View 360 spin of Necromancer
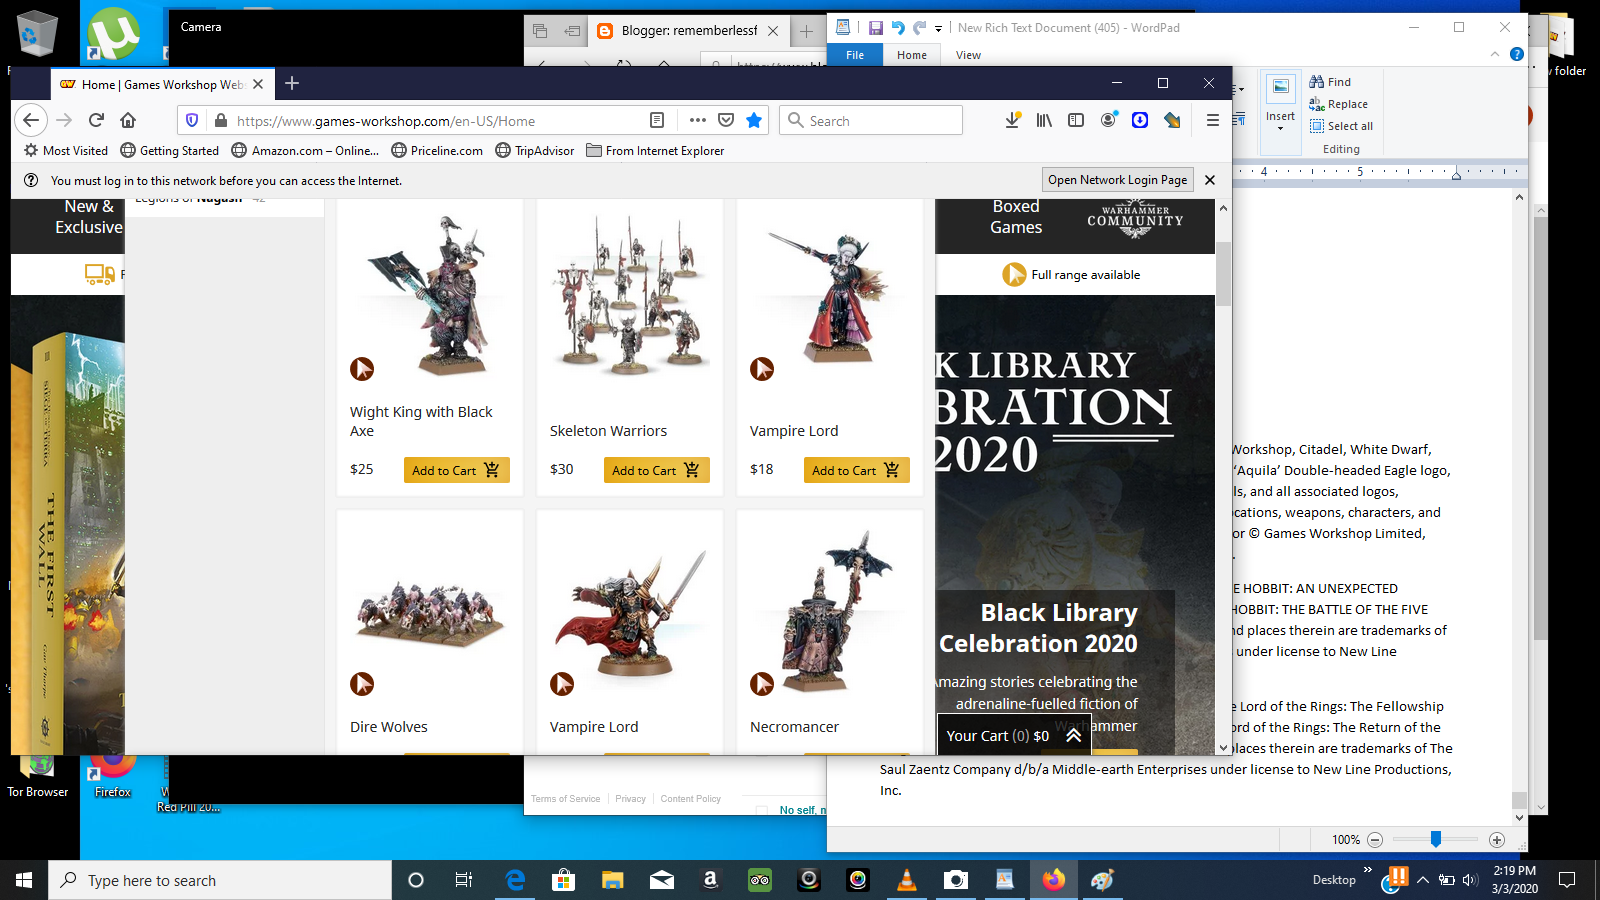The width and height of the screenshot is (1600, 900). (762, 684)
